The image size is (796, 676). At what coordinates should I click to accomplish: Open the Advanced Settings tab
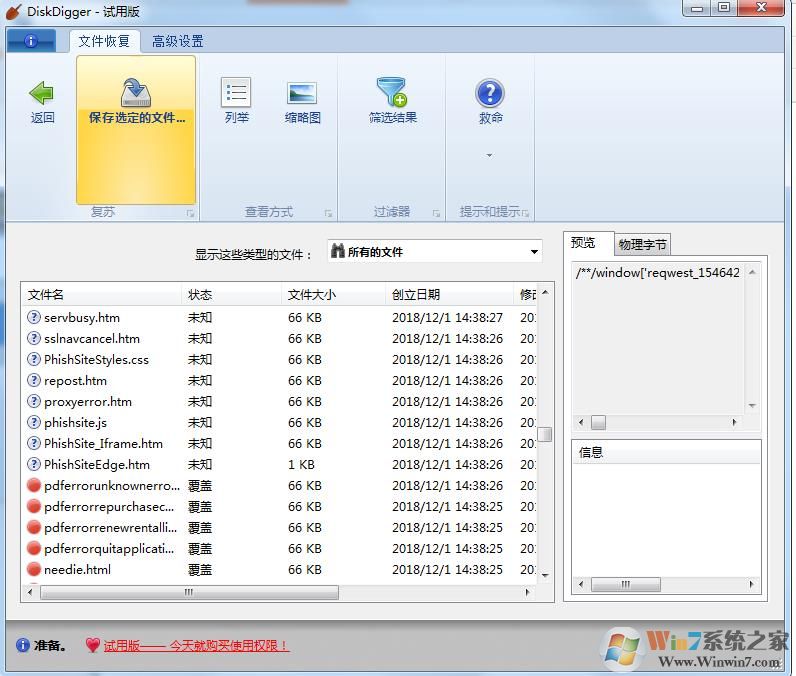click(178, 41)
